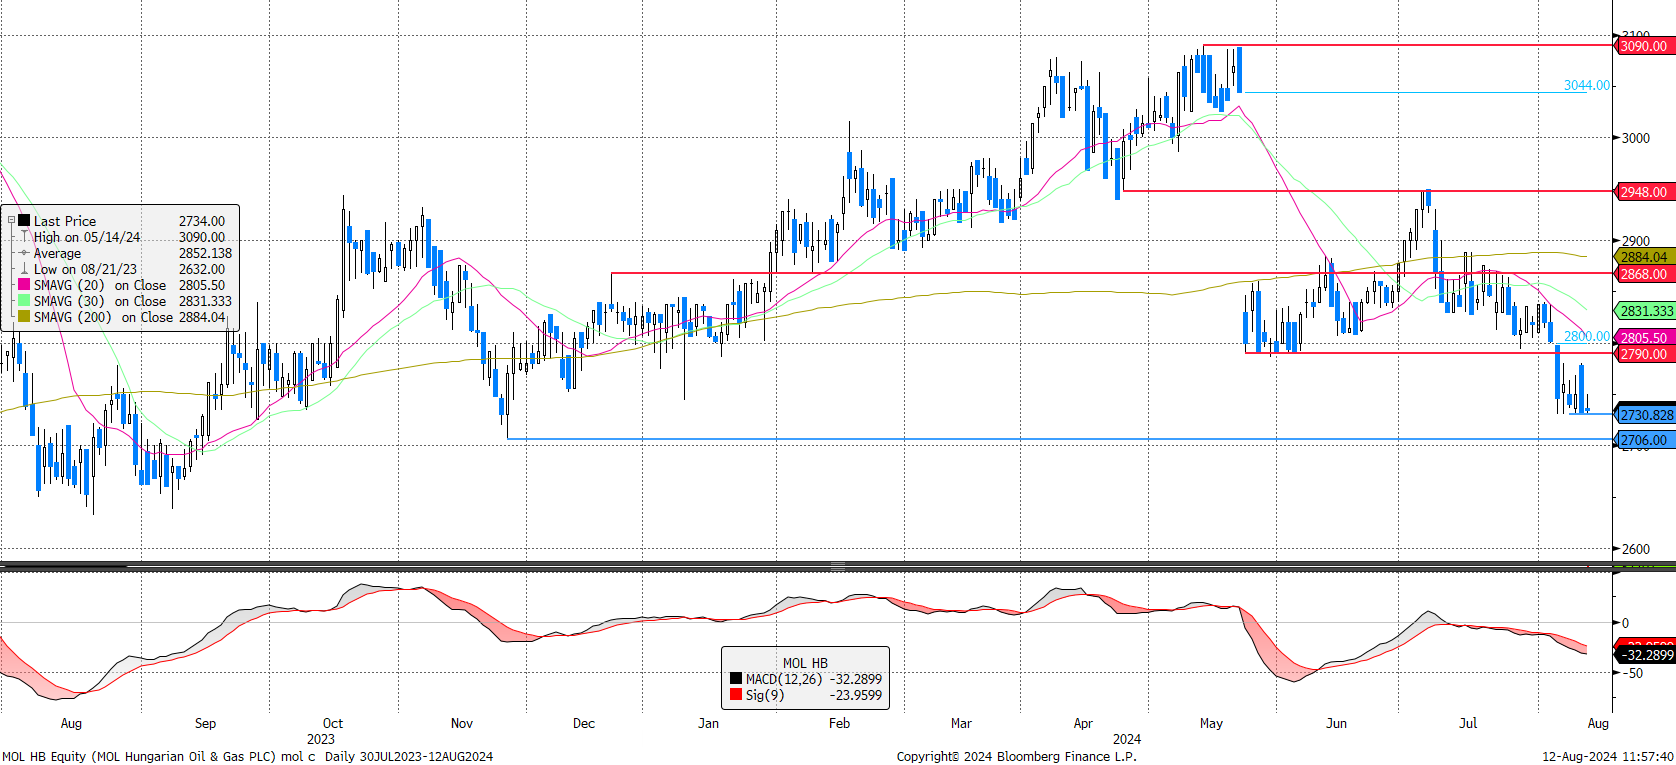Click the 2706.00 blue support tag

pos(1643,440)
